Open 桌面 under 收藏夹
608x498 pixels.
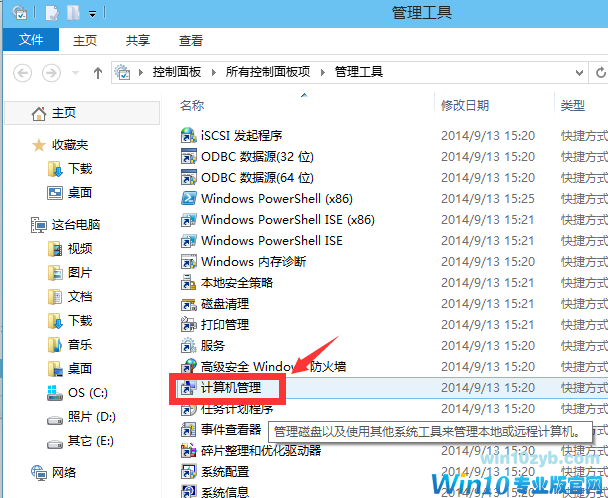click(x=80, y=192)
